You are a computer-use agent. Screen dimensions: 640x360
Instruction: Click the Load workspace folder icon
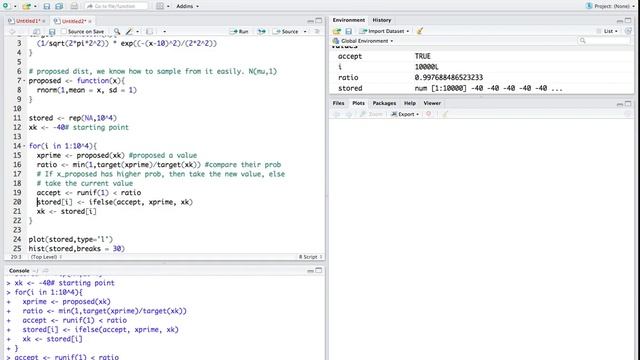337,31
